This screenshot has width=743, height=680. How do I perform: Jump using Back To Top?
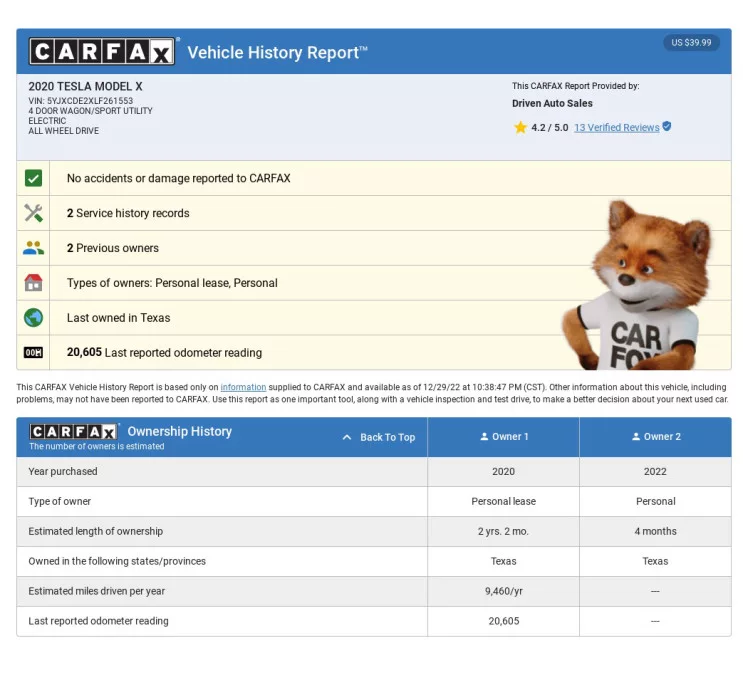[x=387, y=437]
